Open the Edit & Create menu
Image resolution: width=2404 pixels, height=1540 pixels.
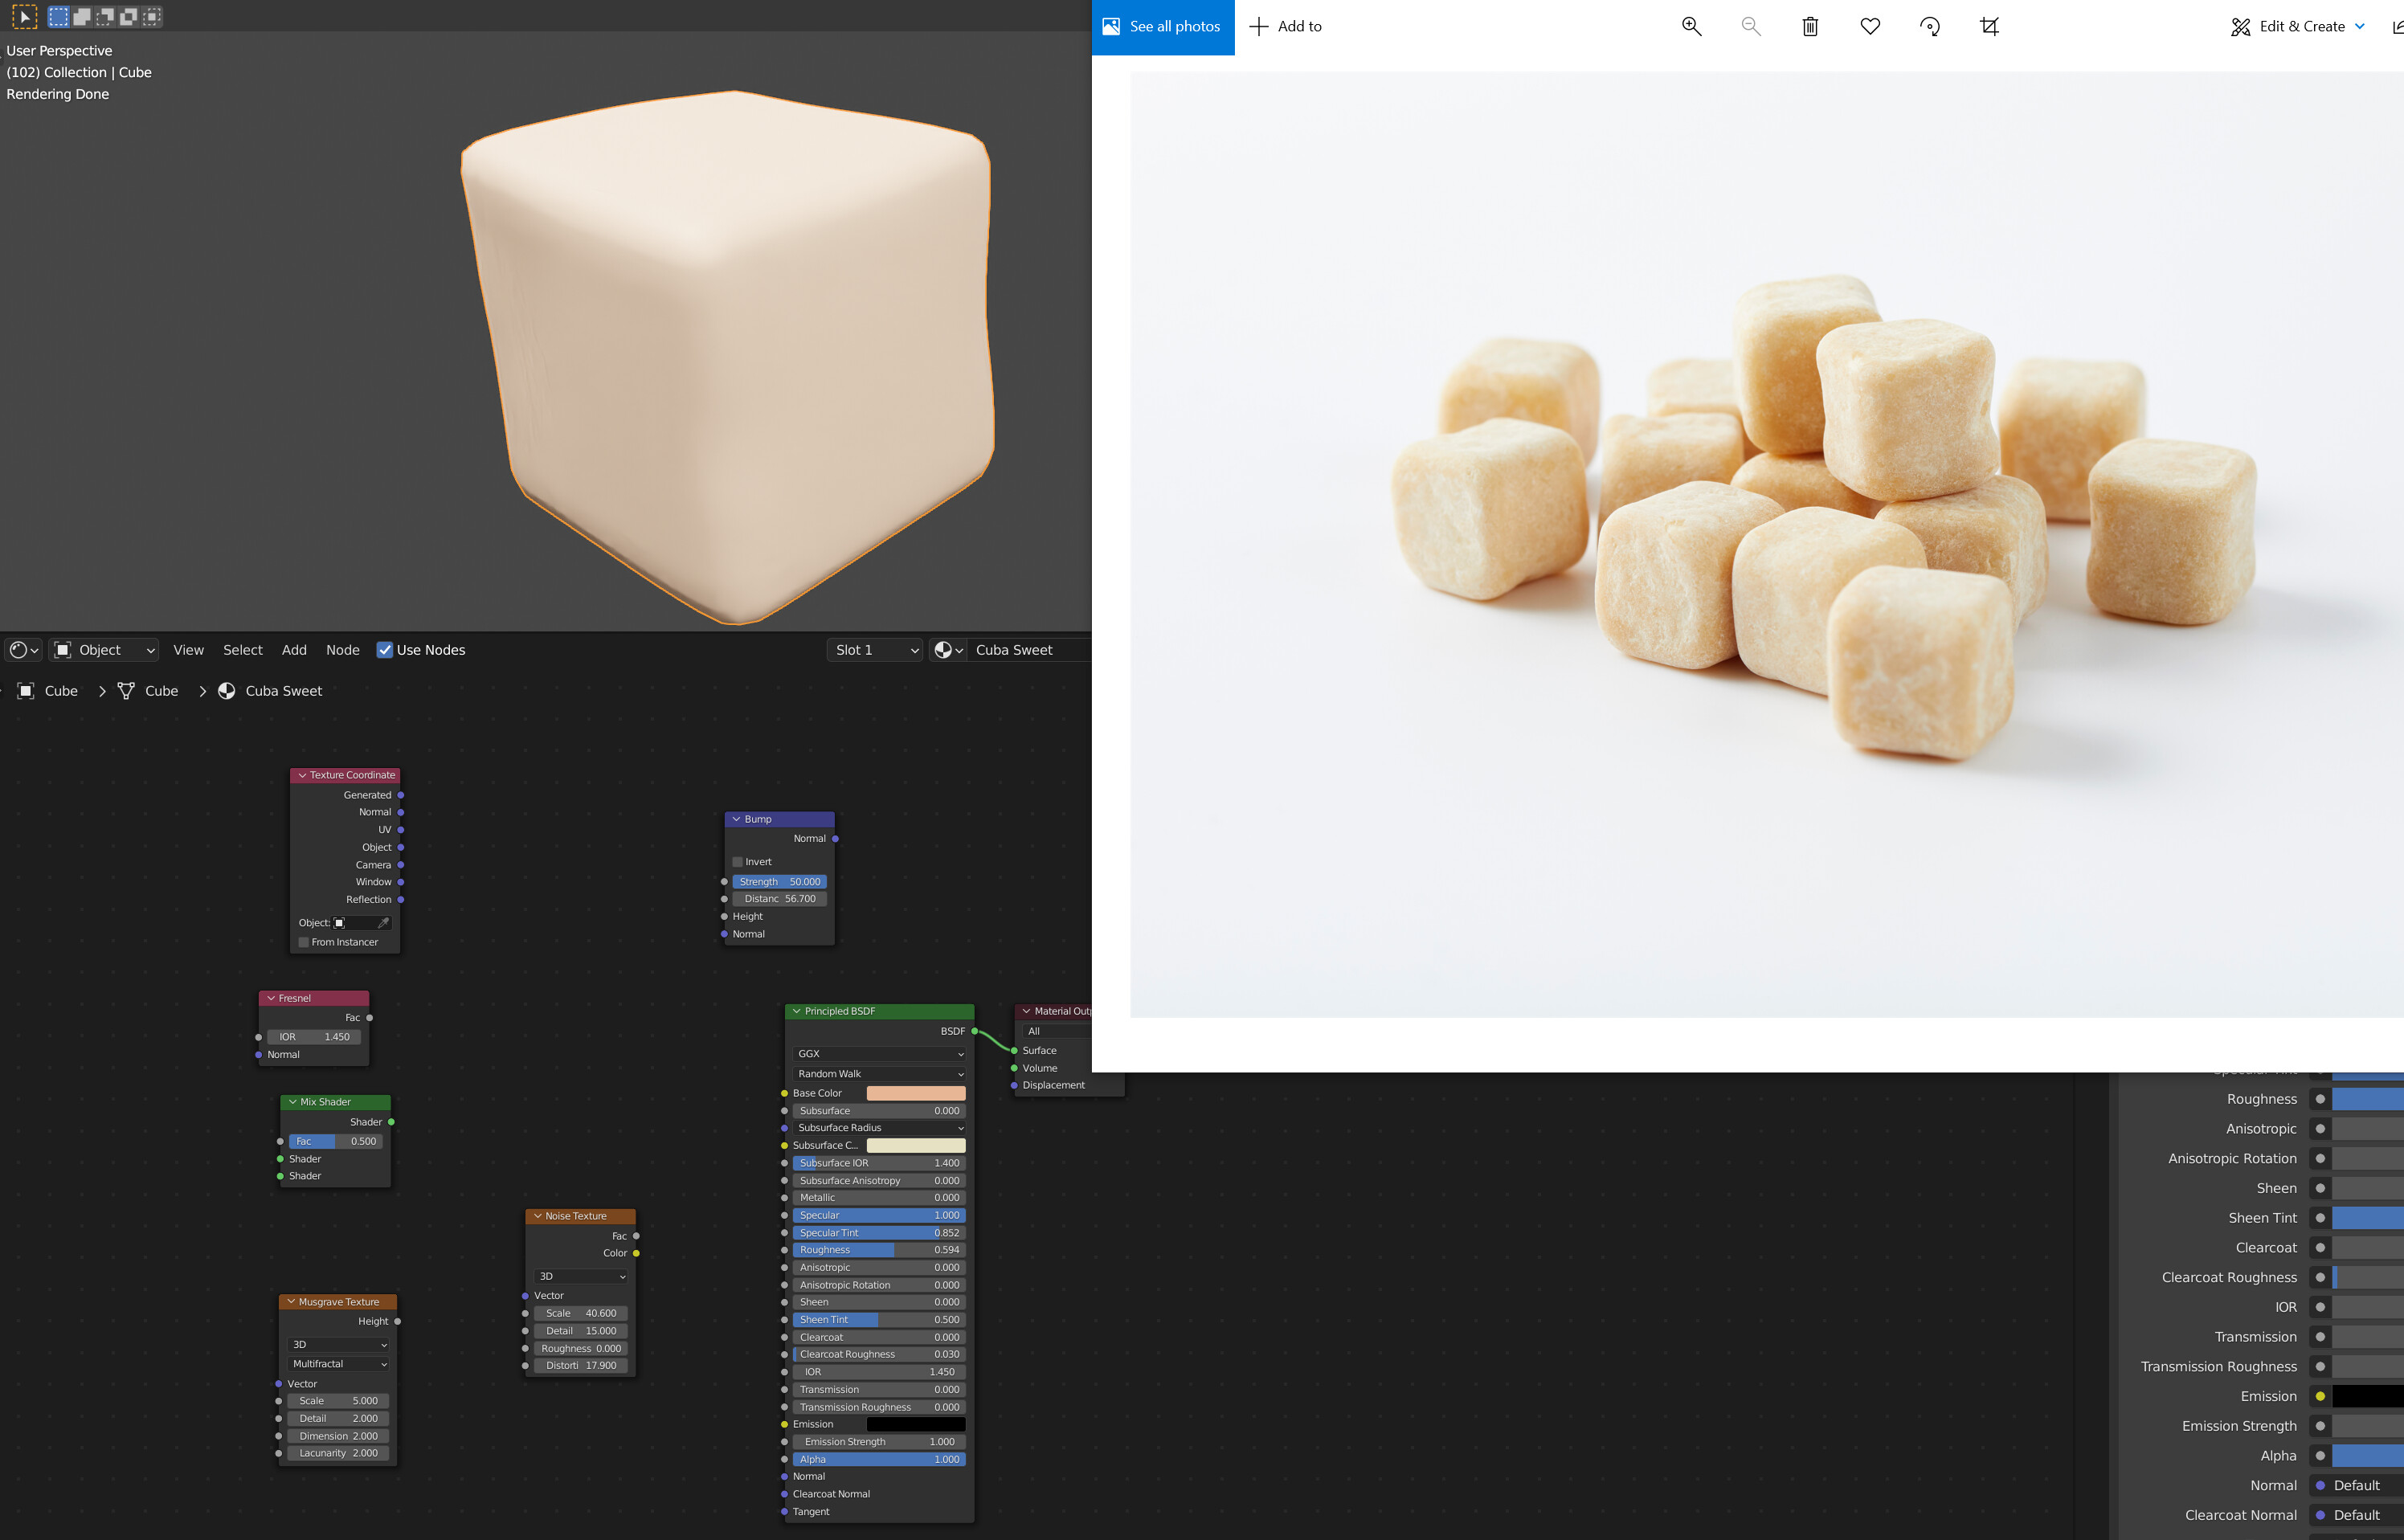[2297, 27]
